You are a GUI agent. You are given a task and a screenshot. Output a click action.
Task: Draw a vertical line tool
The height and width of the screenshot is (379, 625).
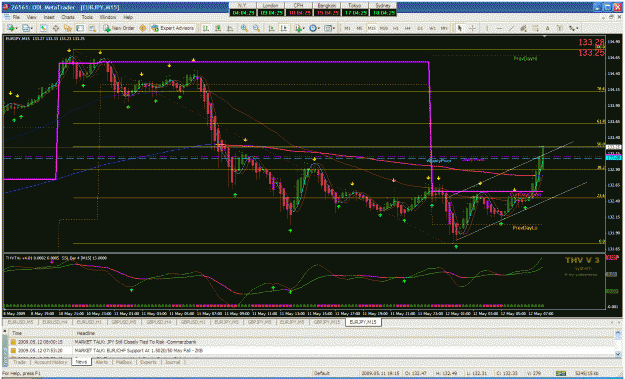pyautogui.click(x=487, y=28)
